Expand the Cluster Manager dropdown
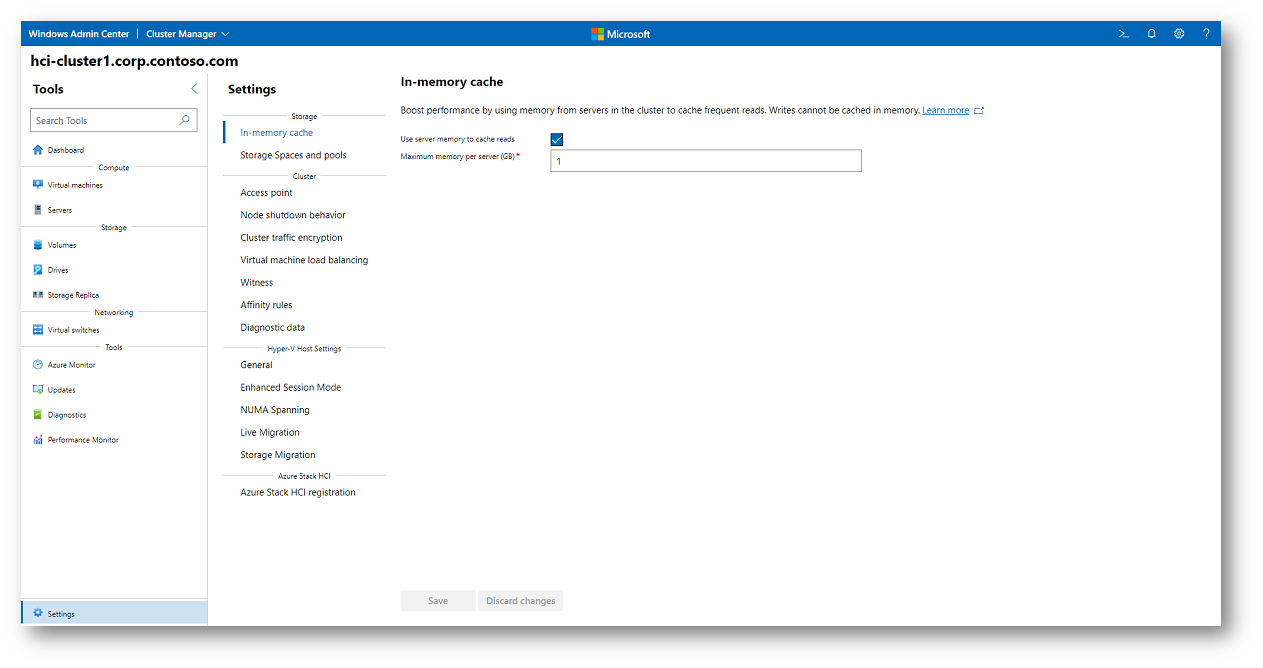Viewport: 1263px width, 668px height. tap(187, 34)
